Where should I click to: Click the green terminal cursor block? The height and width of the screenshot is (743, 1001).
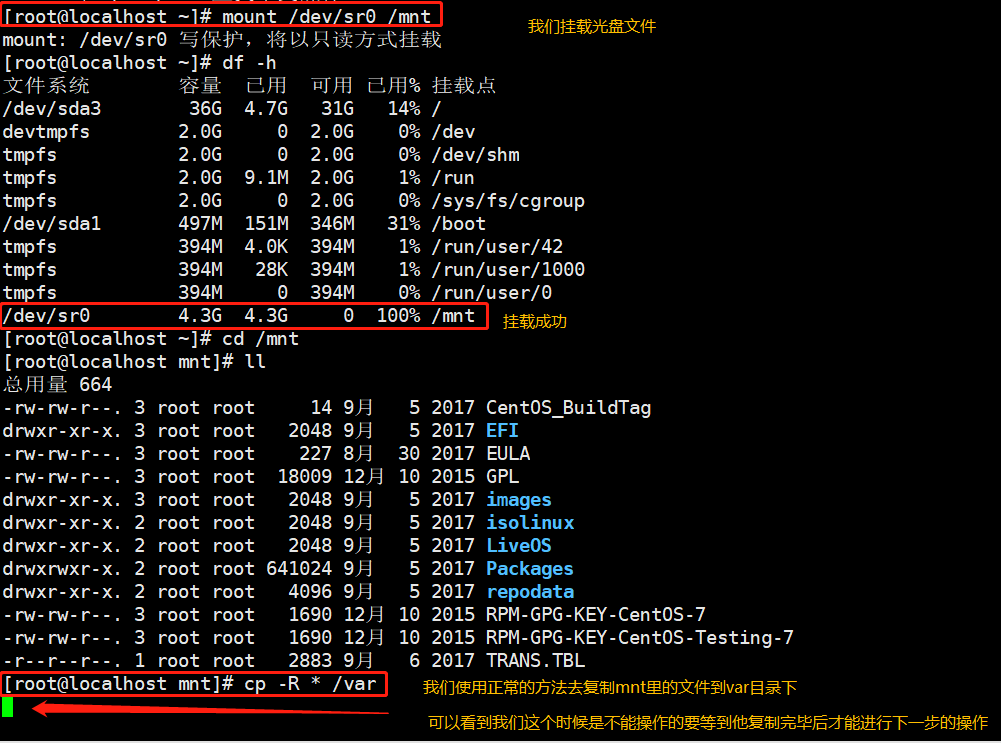tap(8, 707)
